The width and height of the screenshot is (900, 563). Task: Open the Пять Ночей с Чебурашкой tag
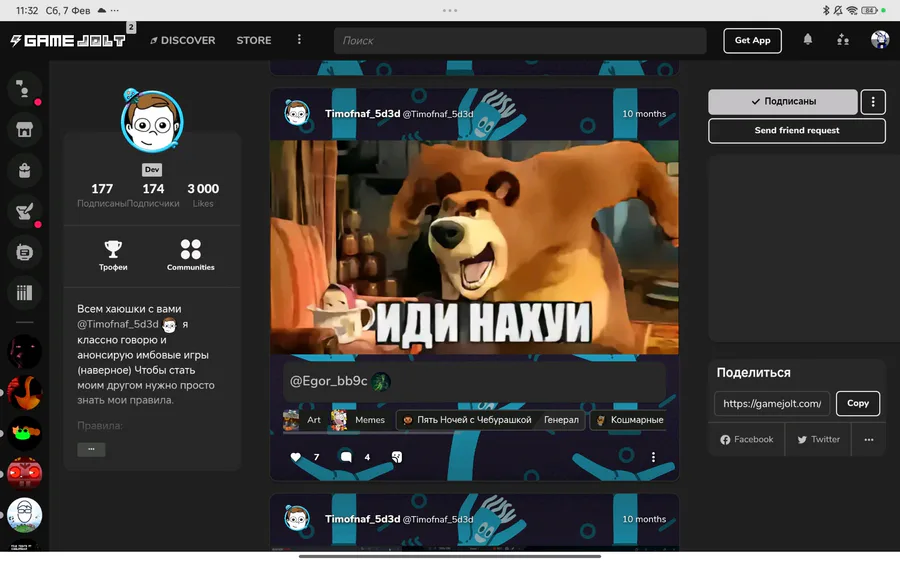point(490,420)
